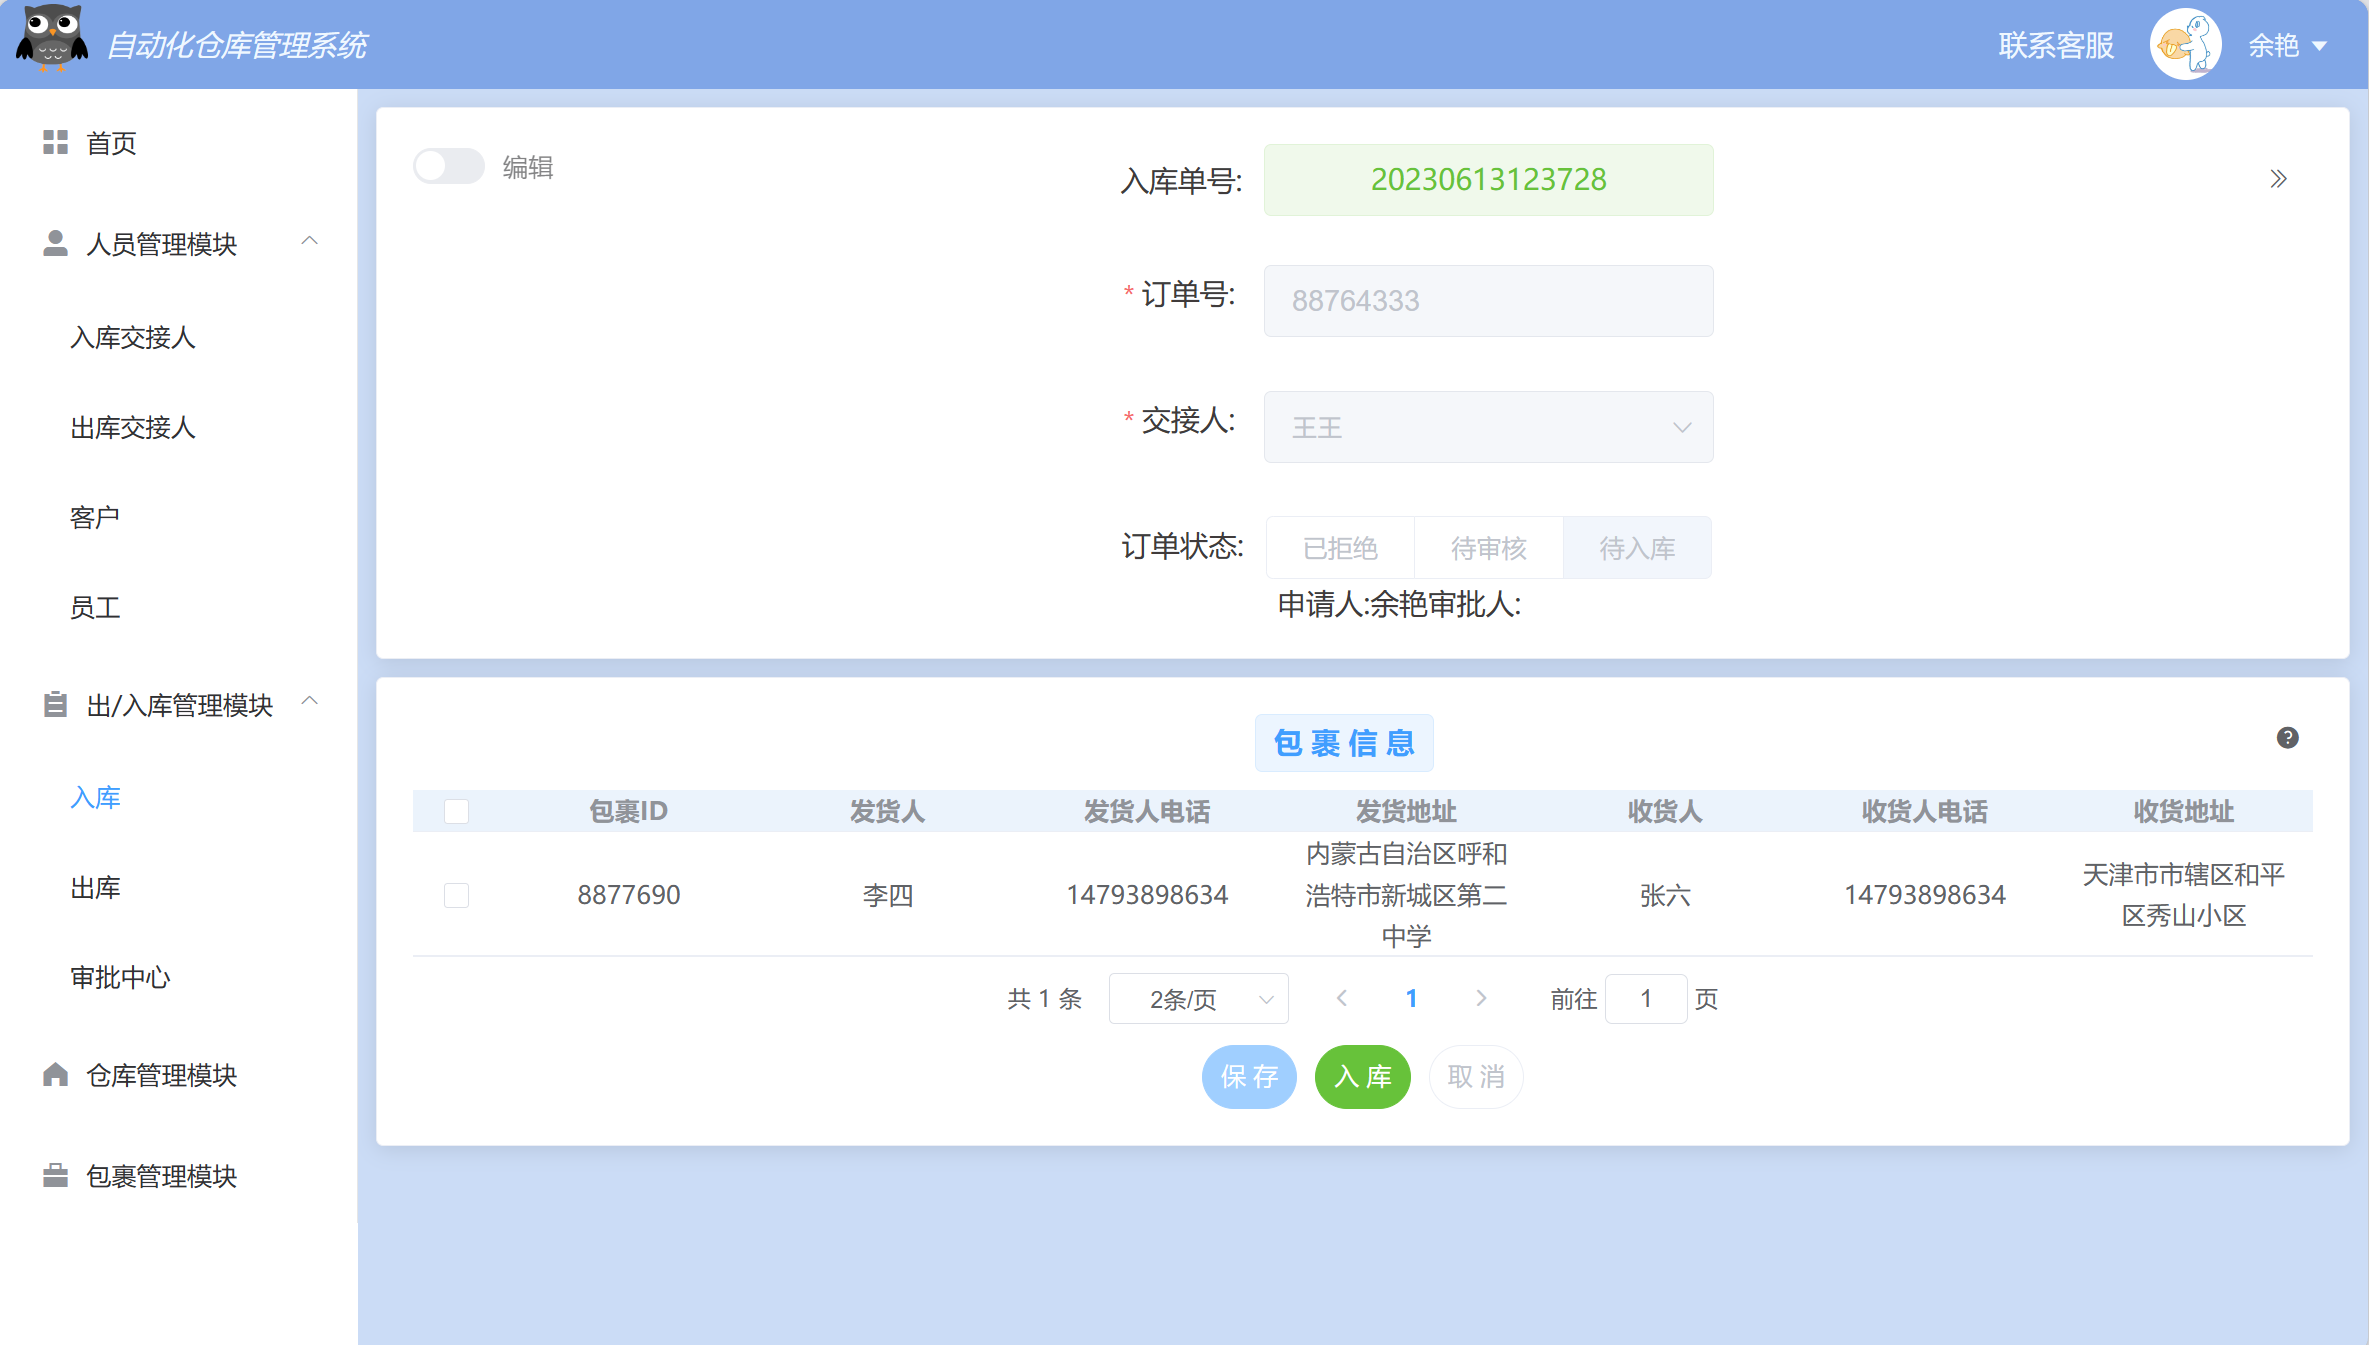This screenshot has height=1345, width=2369.
Task: Check the checkbox for package 8877690
Action: [x=456, y=895]
